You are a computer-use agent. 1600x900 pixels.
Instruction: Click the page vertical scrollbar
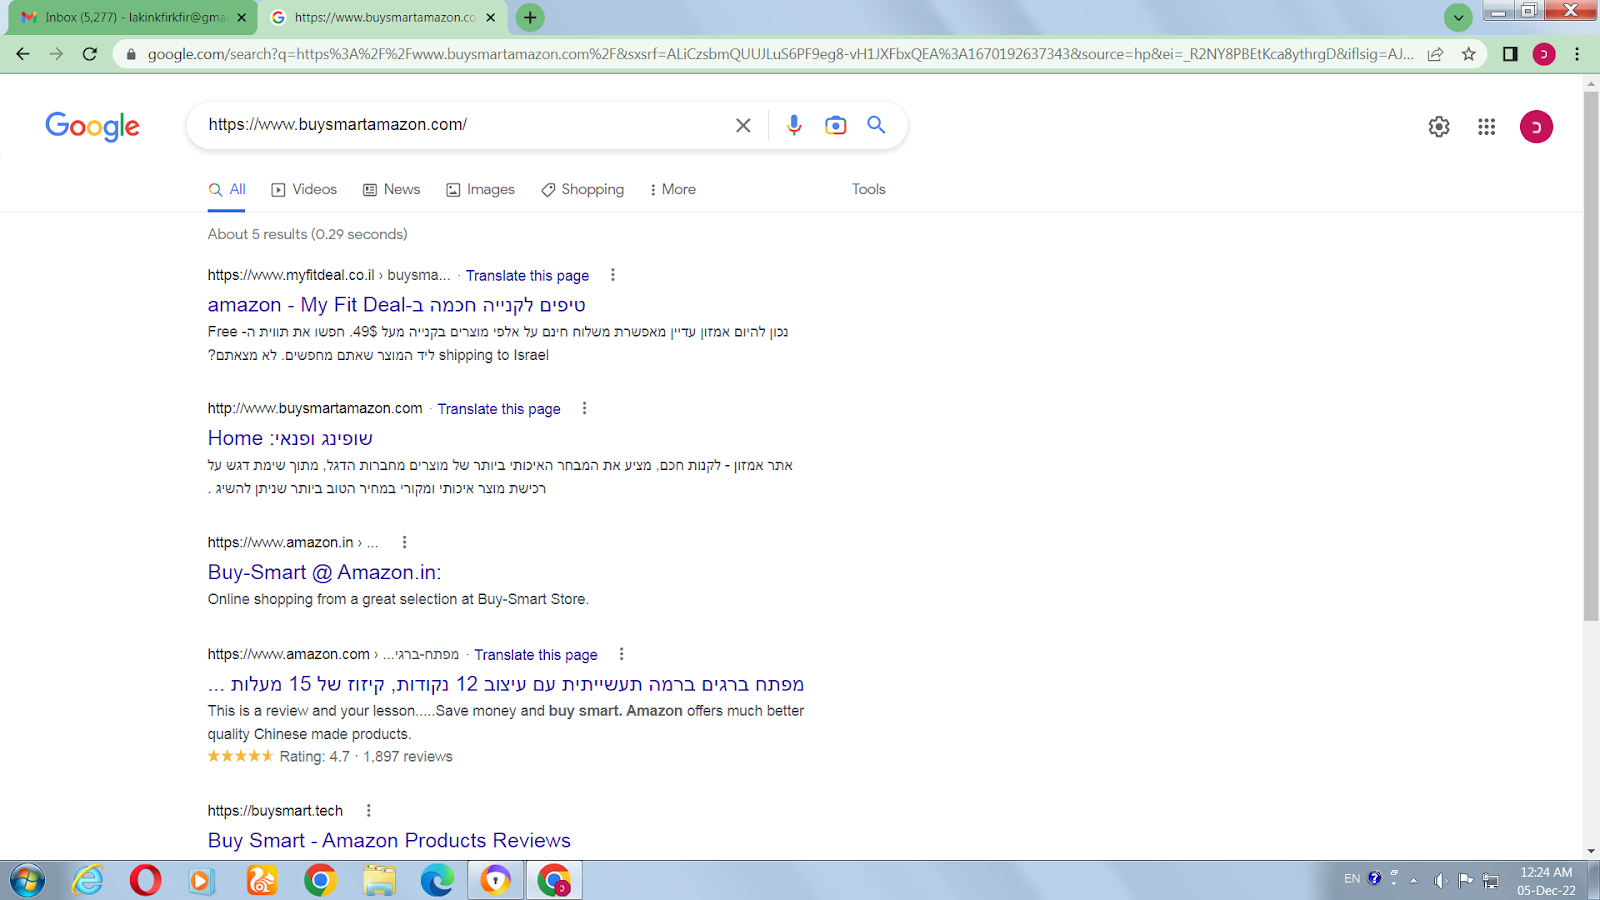click(x=1591, y=356)
